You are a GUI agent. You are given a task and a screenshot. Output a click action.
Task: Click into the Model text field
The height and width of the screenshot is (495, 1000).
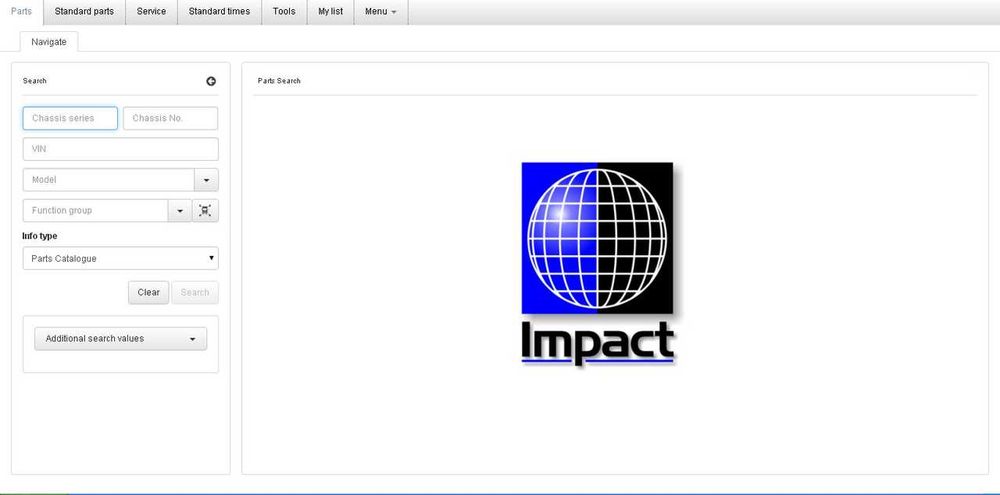point(108,180)
